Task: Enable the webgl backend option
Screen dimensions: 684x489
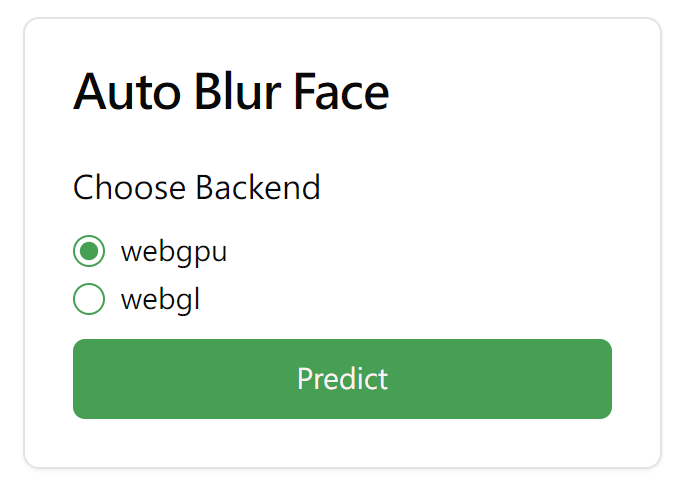Action: pos(89,299)
